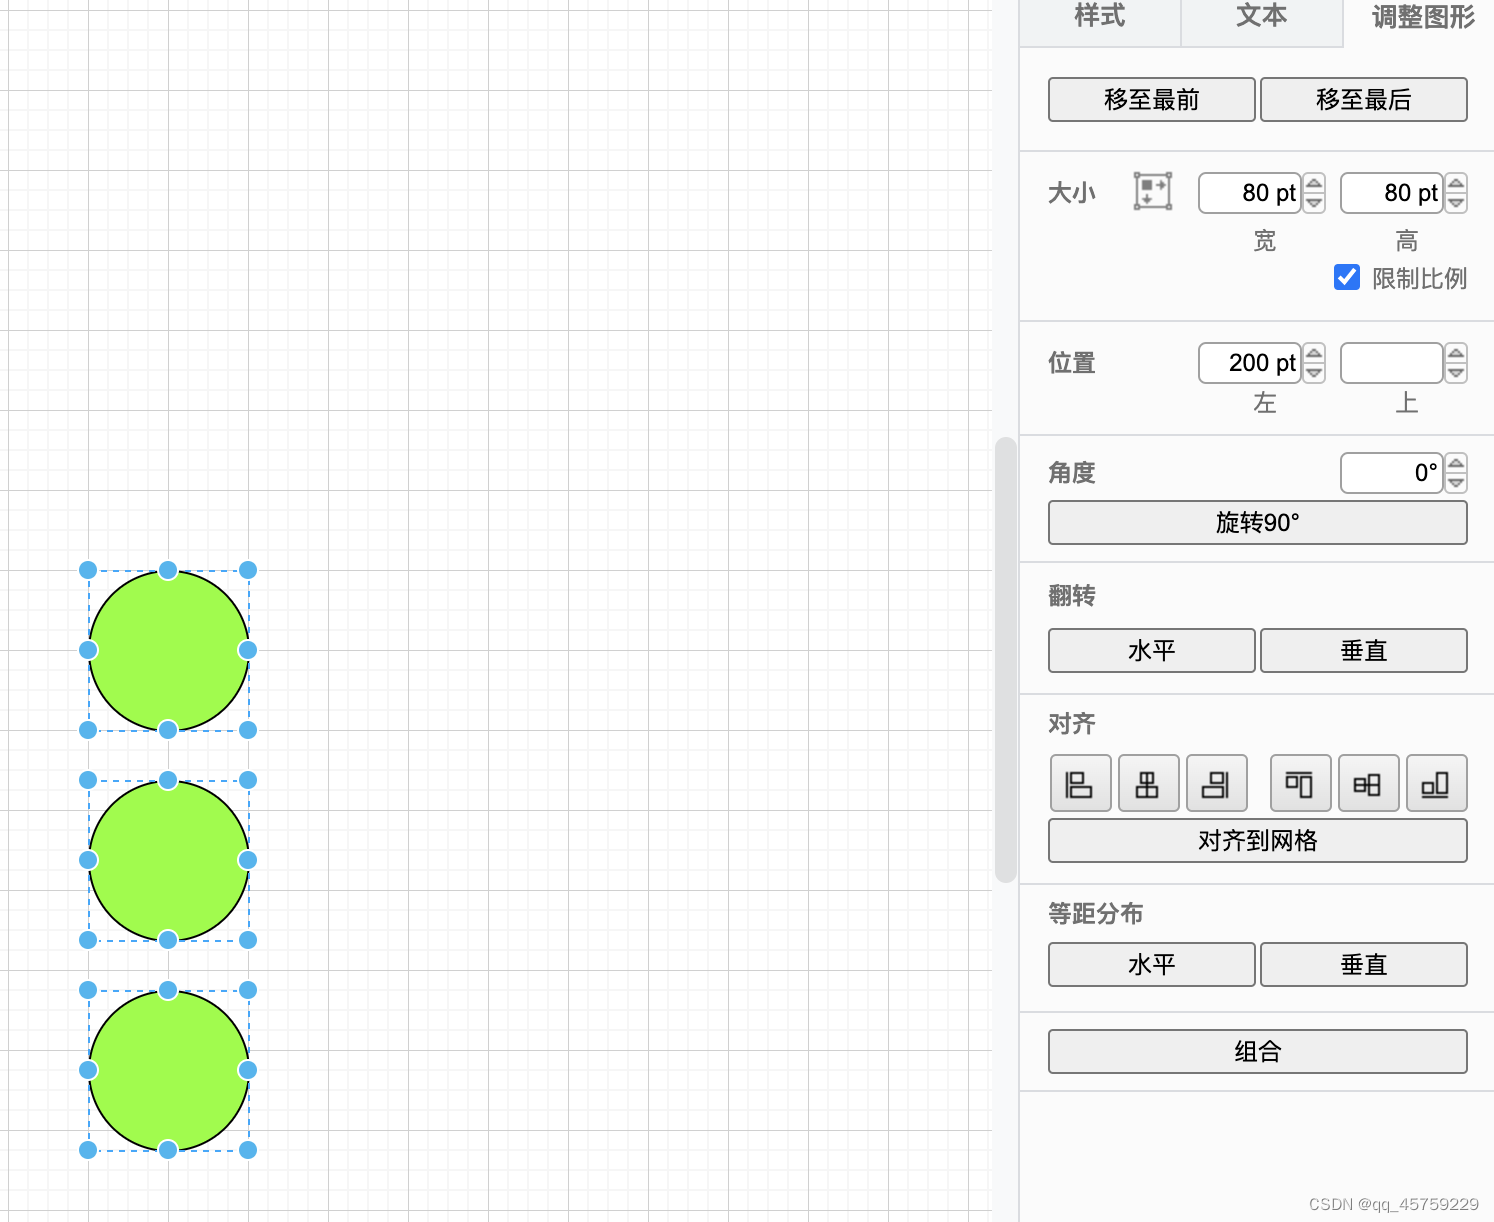Click the 移至最后 button
The width and height of the screenshot is (1494, 1222).
1364,100
